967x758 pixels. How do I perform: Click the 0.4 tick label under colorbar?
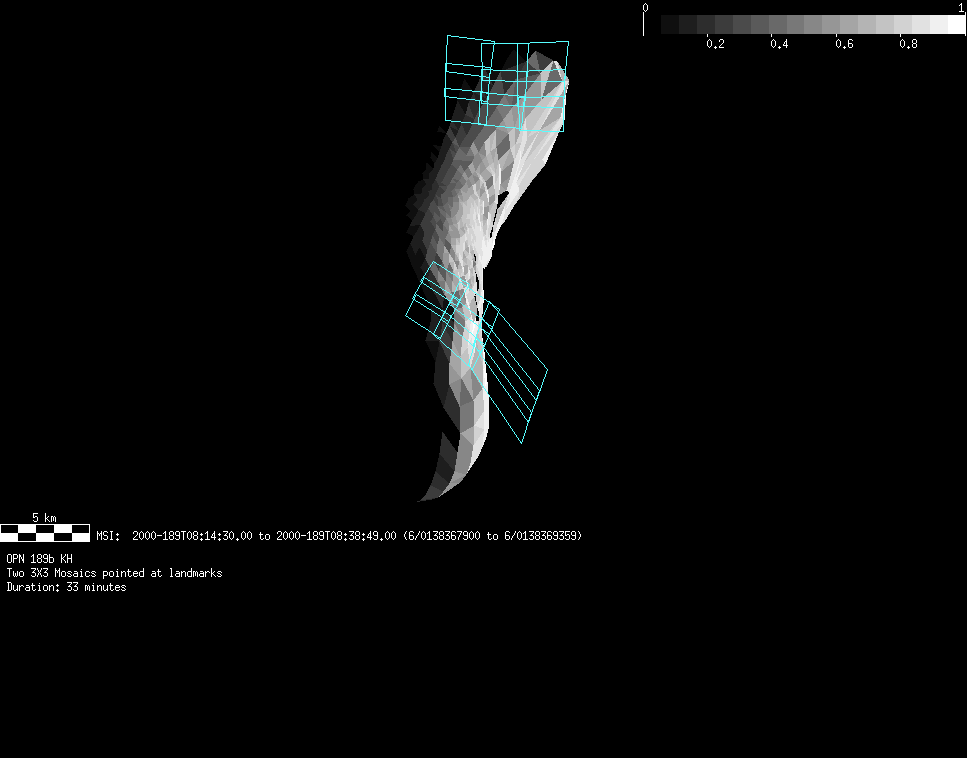pyautogui.click(x=779, y=44)
